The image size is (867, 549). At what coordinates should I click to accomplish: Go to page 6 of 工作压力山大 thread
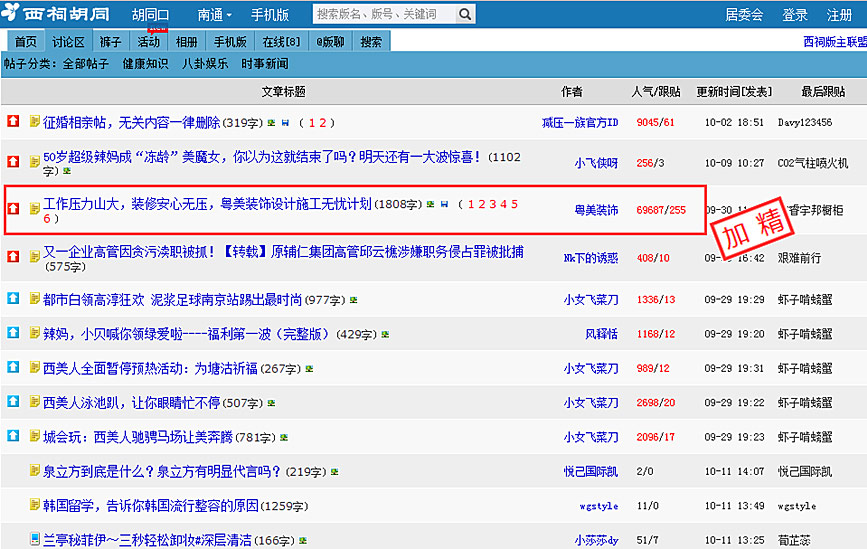47,218
